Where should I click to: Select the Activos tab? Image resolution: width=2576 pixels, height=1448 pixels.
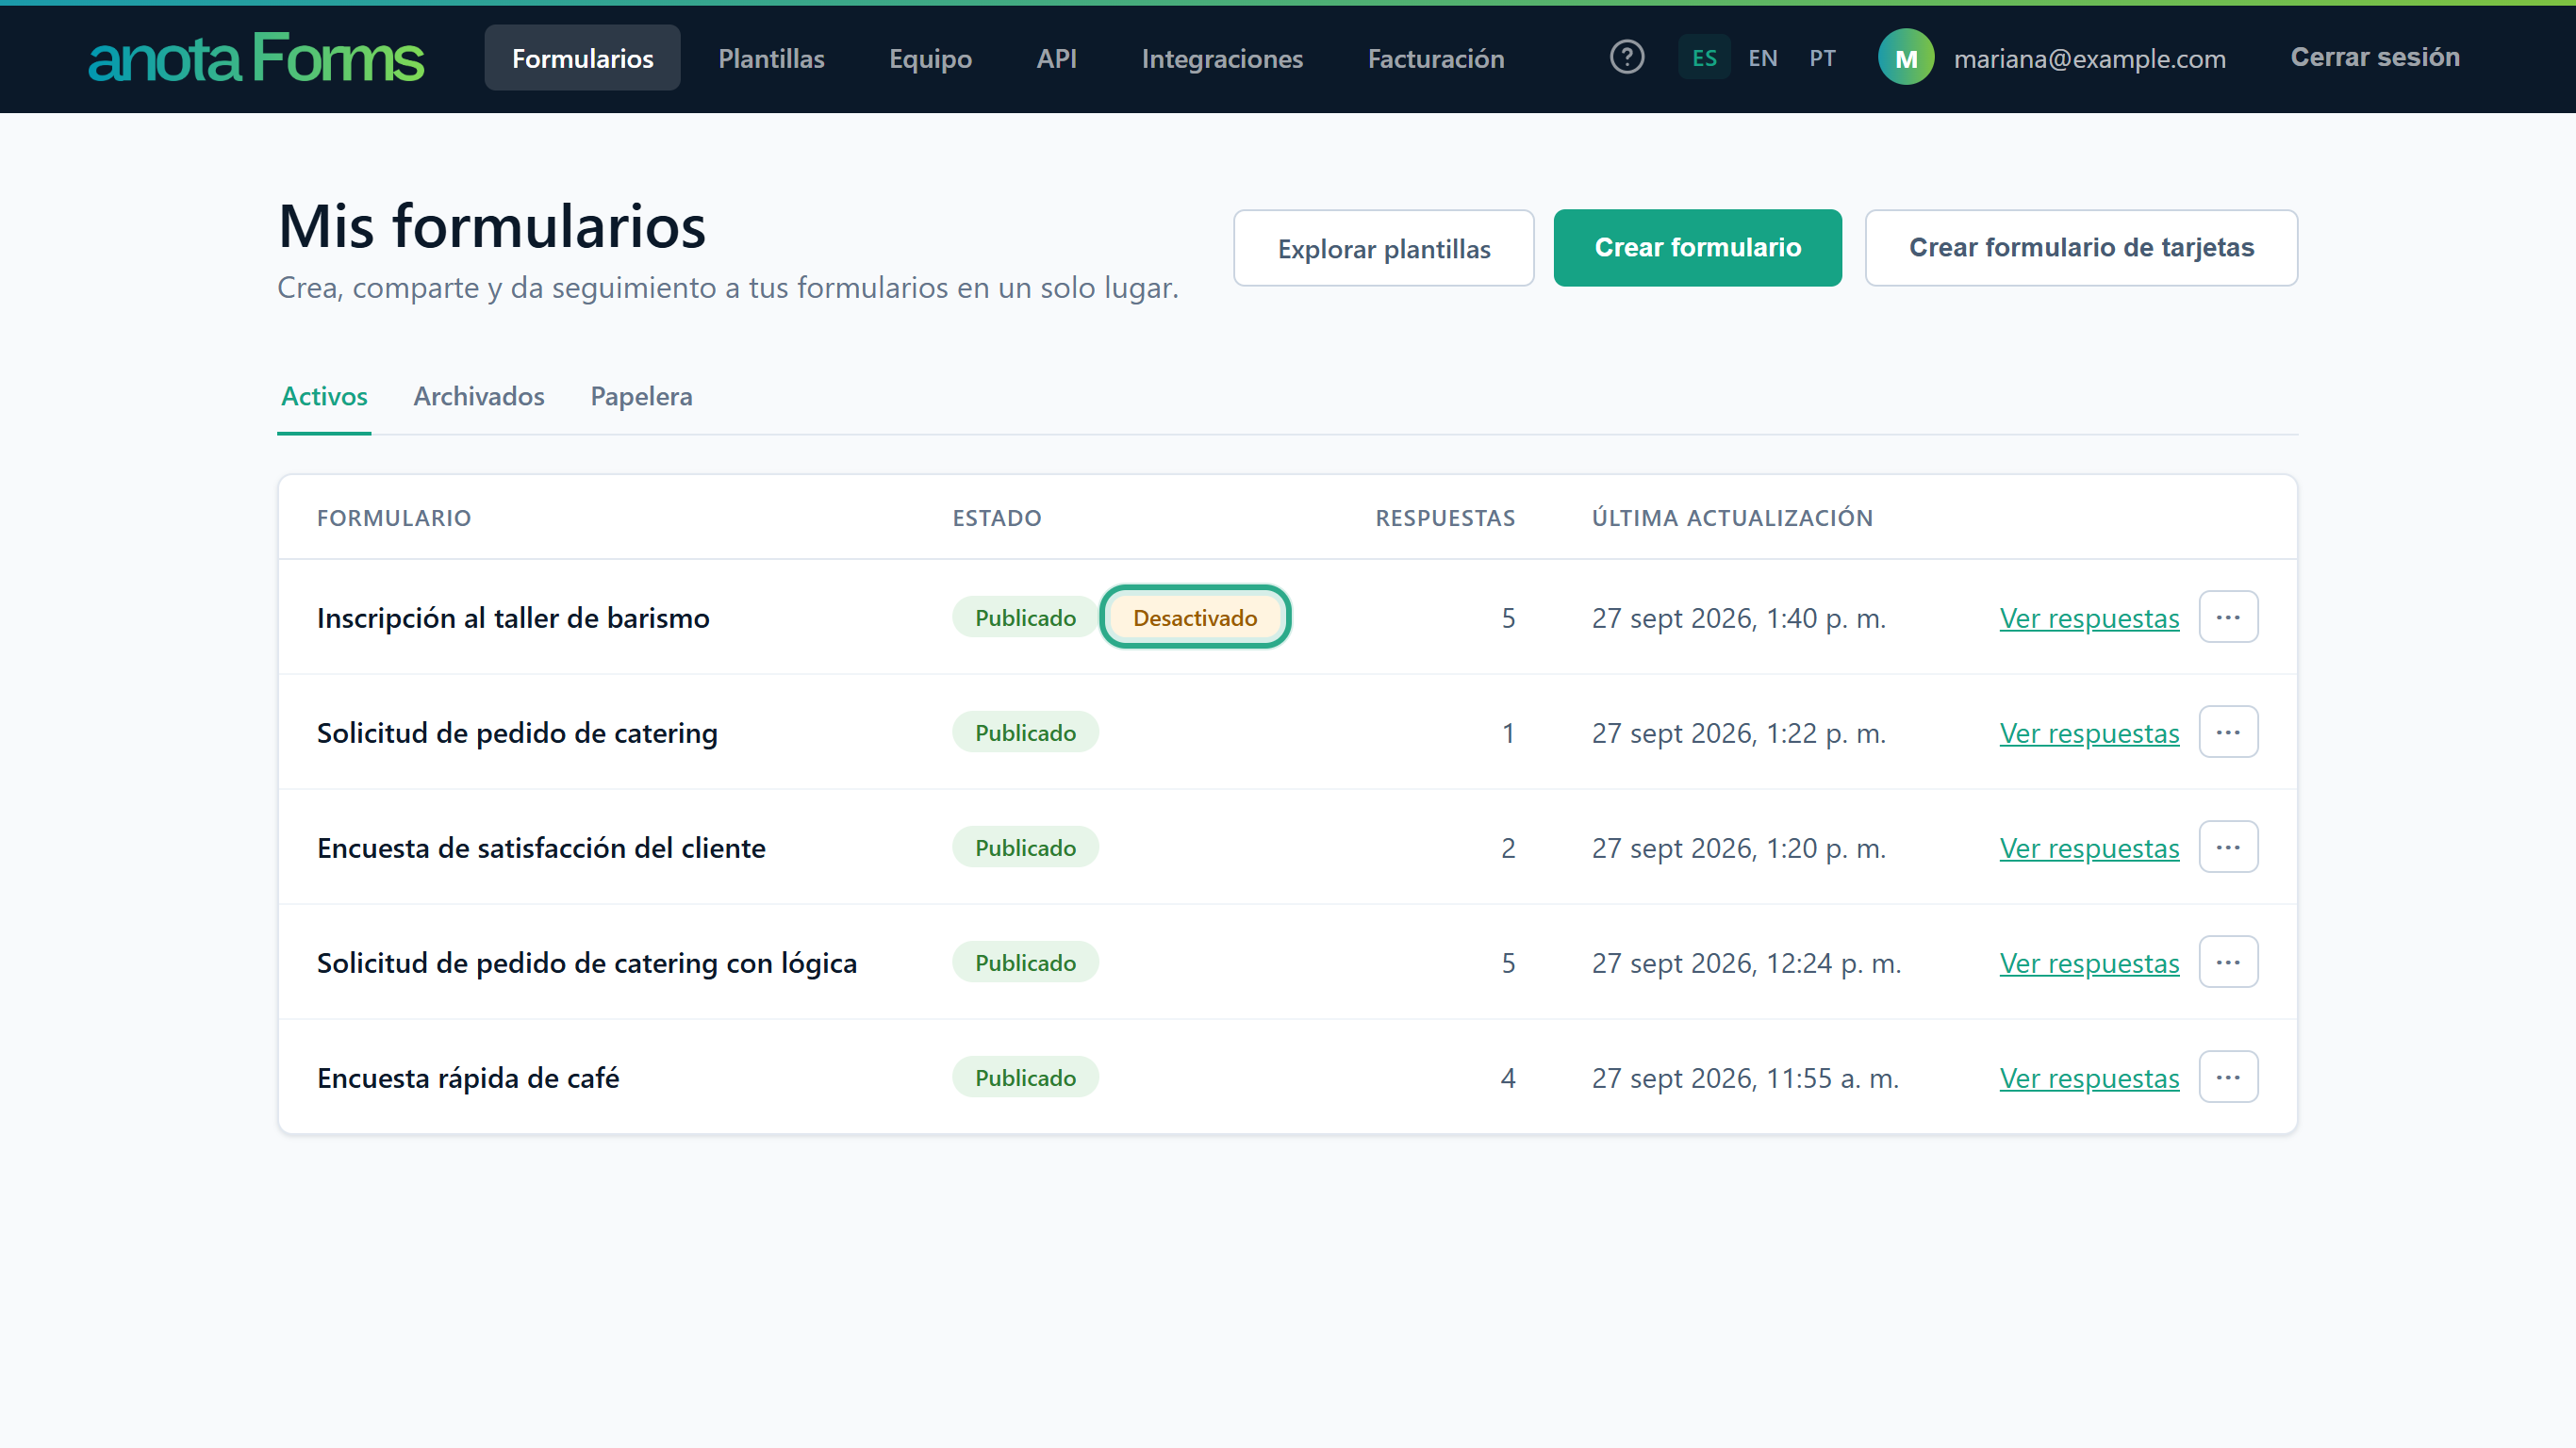pyautogui.click(x=324, y=397)
